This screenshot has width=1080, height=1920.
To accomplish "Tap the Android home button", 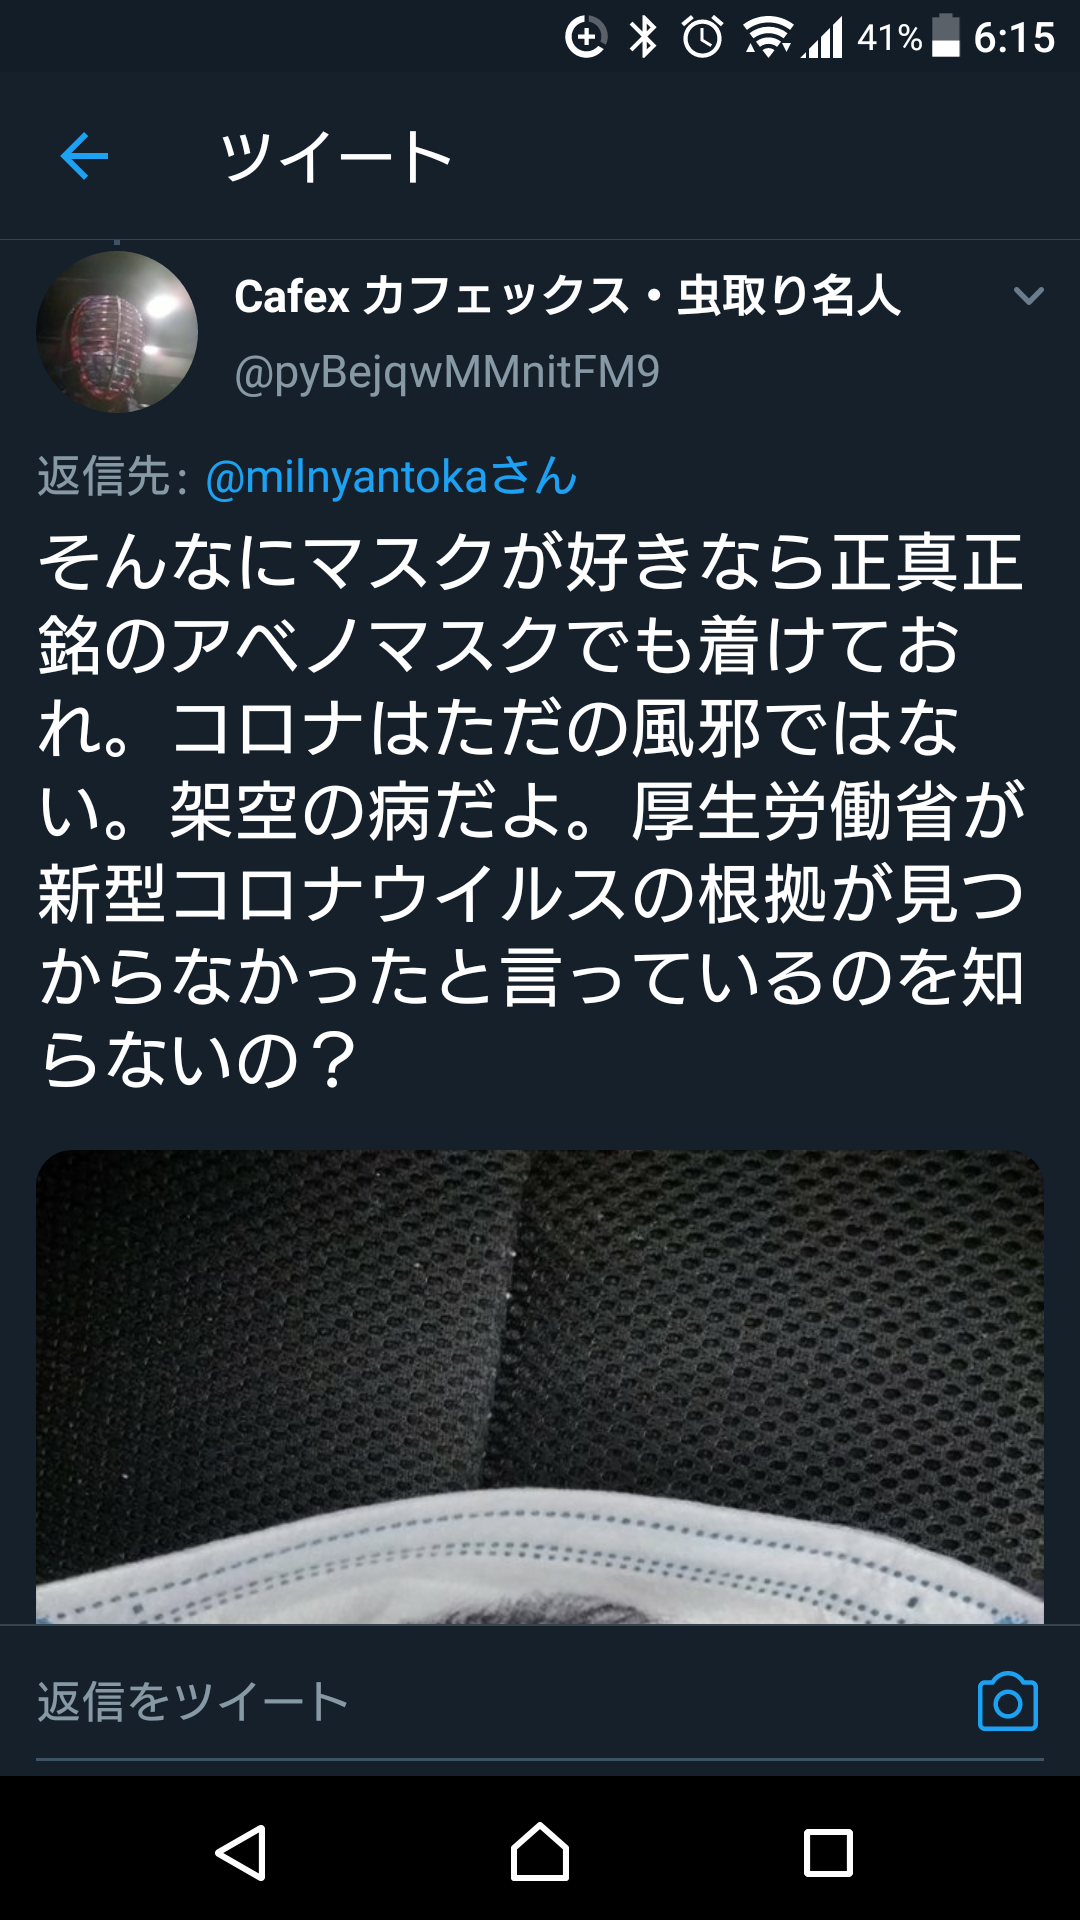I will (540, 1852).
